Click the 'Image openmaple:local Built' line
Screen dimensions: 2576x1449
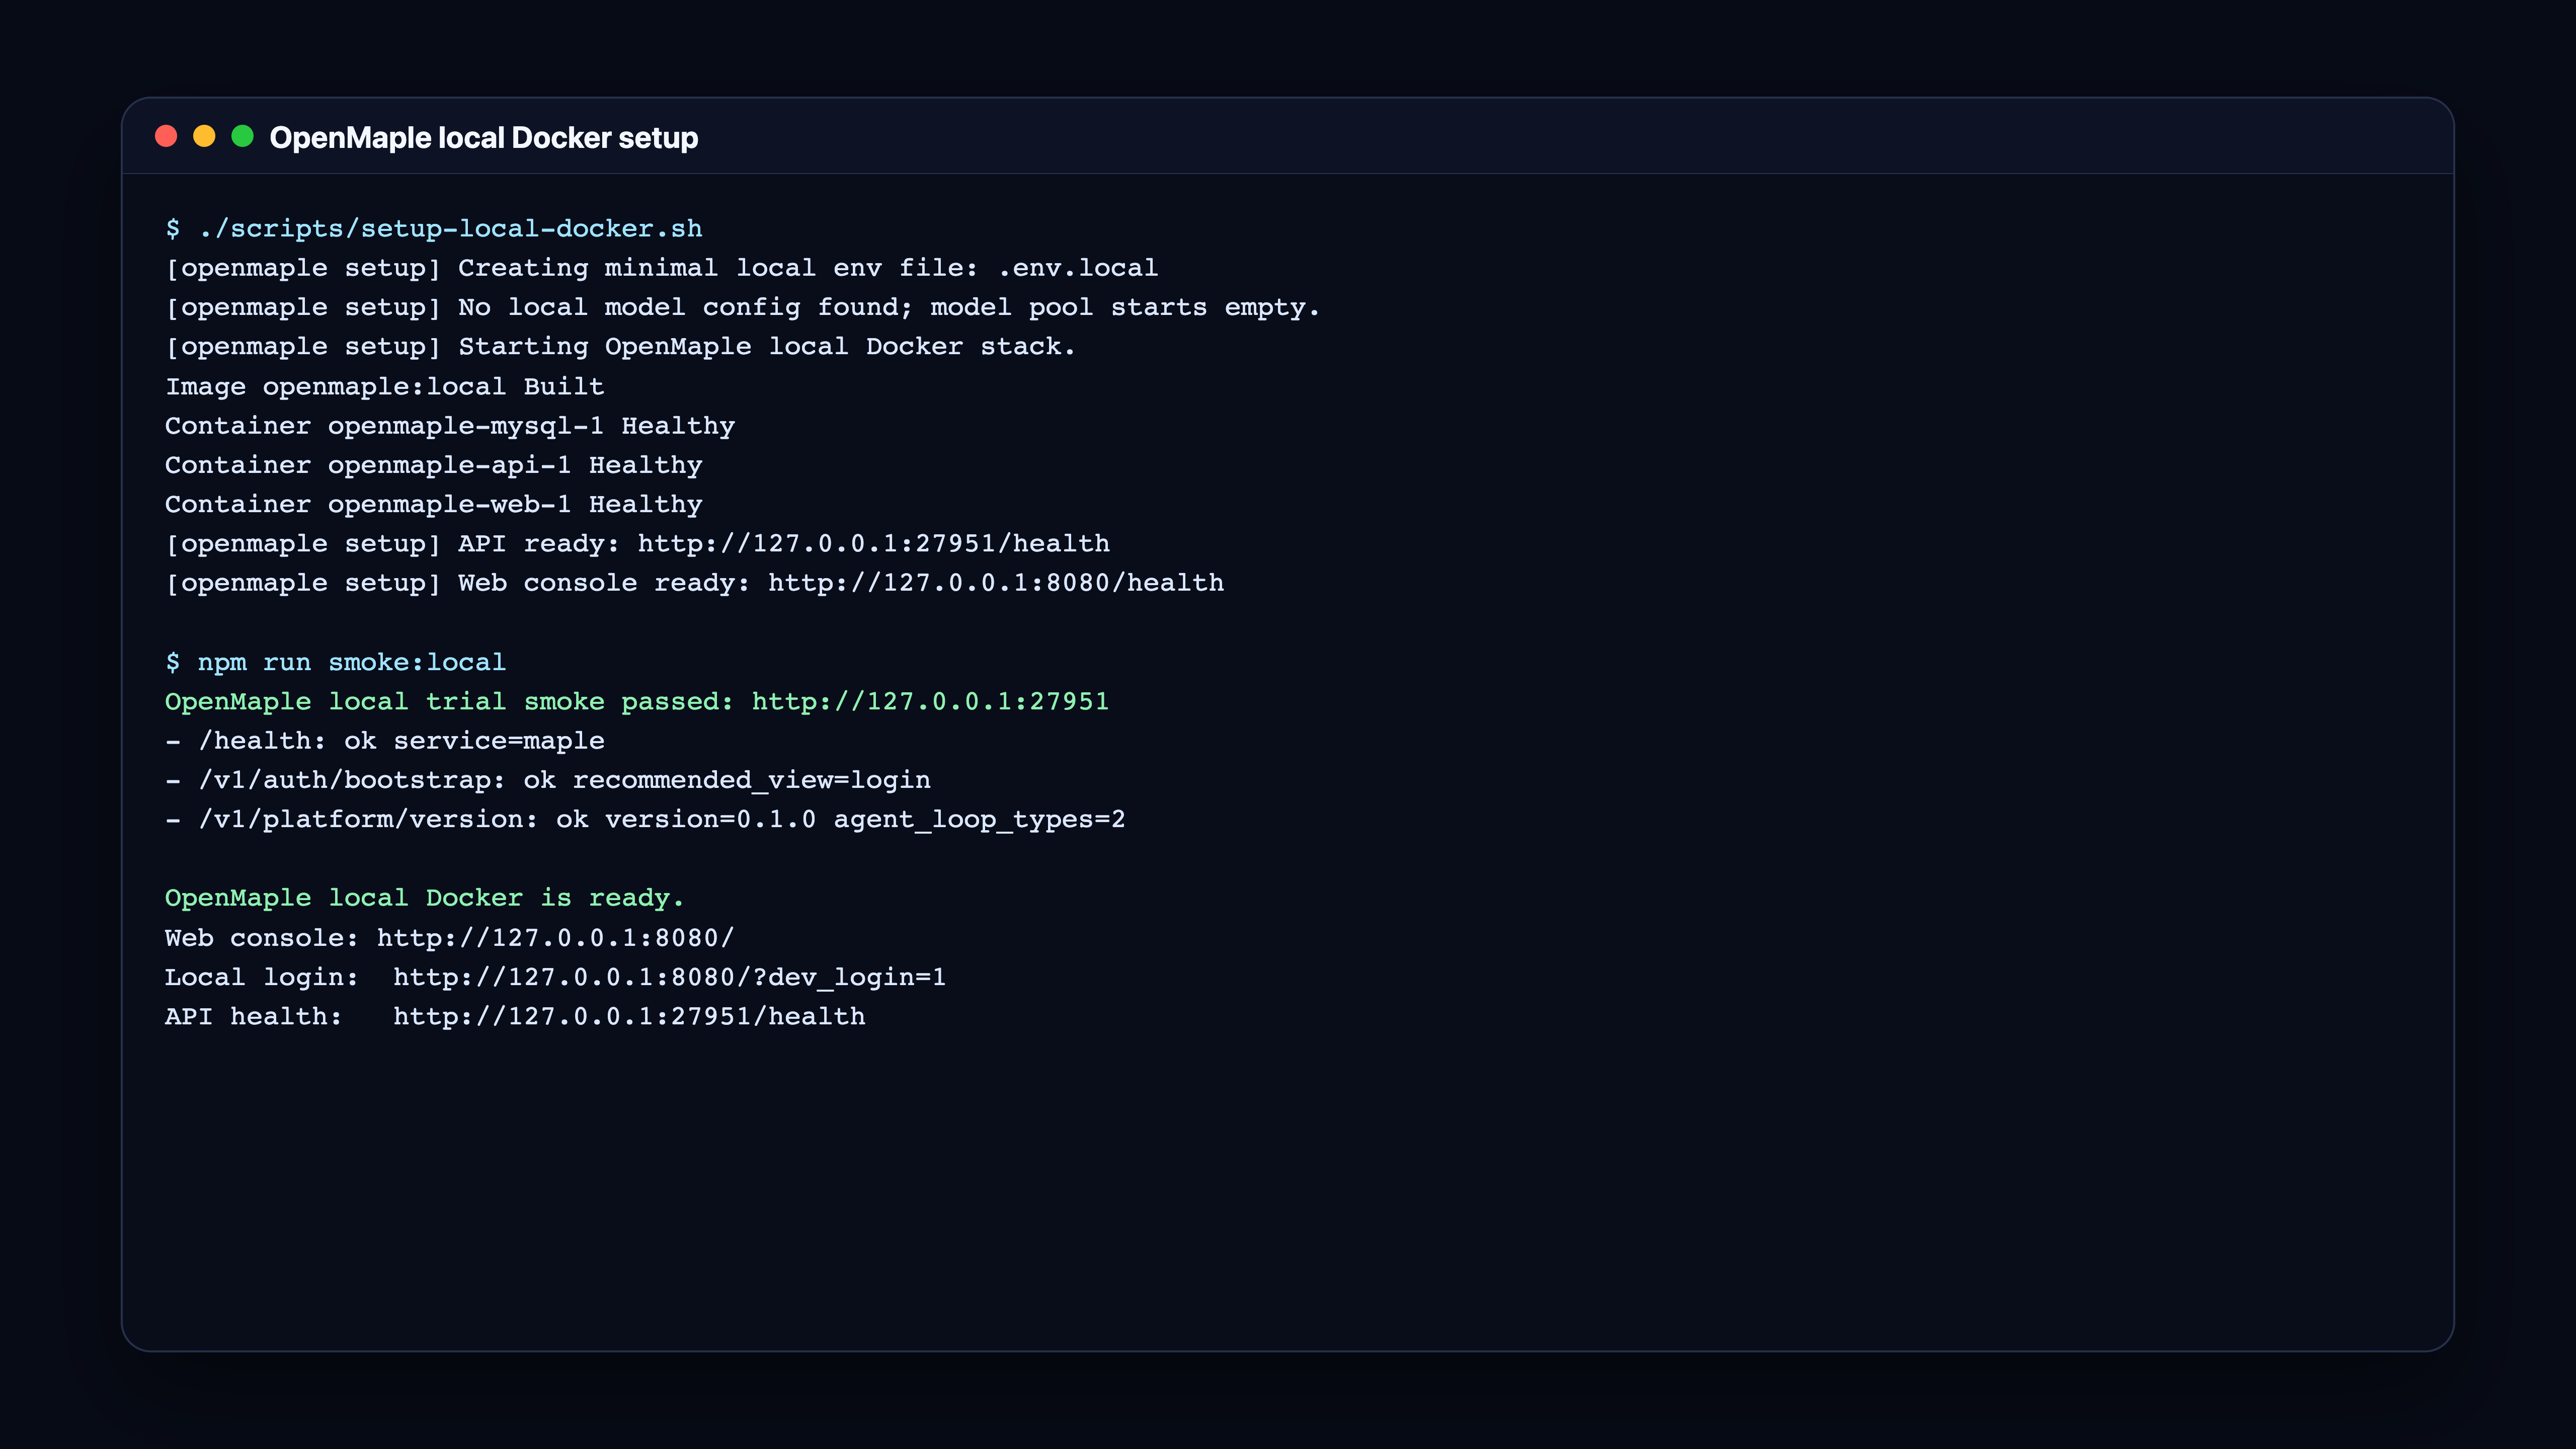point(385,386)
